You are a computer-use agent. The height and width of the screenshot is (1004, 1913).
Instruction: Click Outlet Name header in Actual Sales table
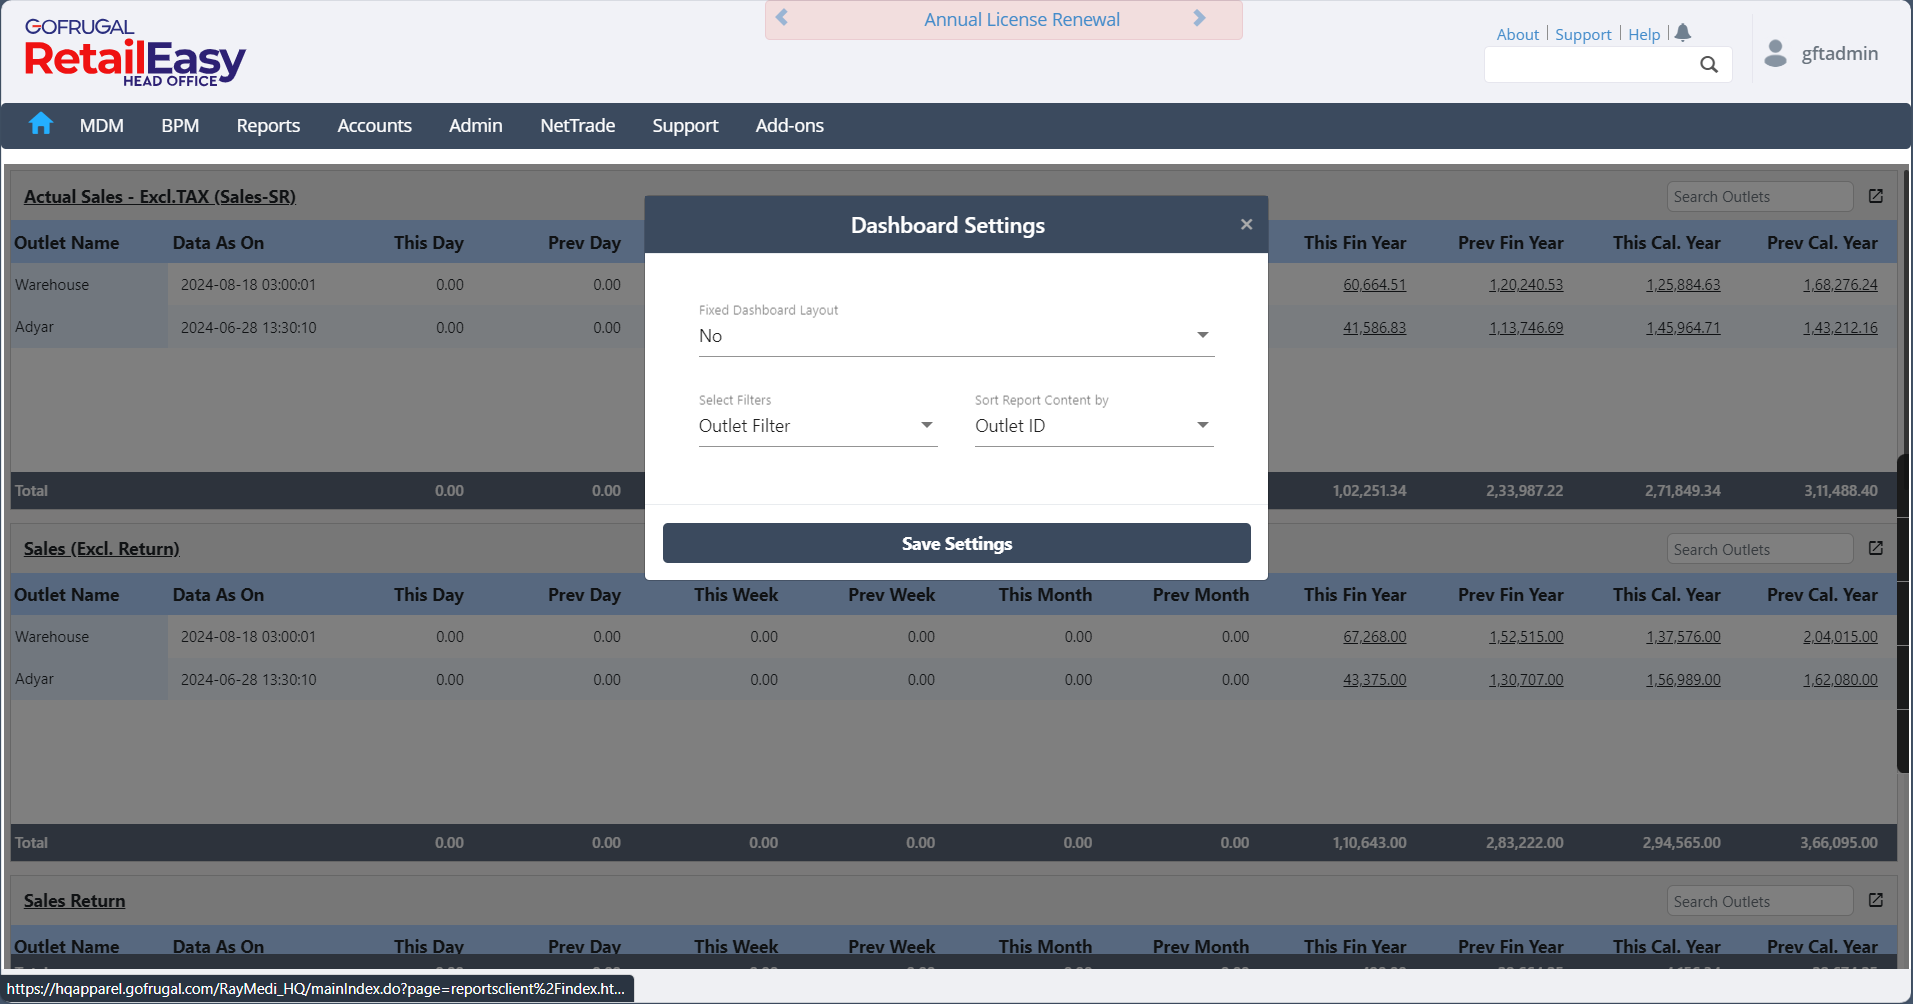tap(67, 243)
